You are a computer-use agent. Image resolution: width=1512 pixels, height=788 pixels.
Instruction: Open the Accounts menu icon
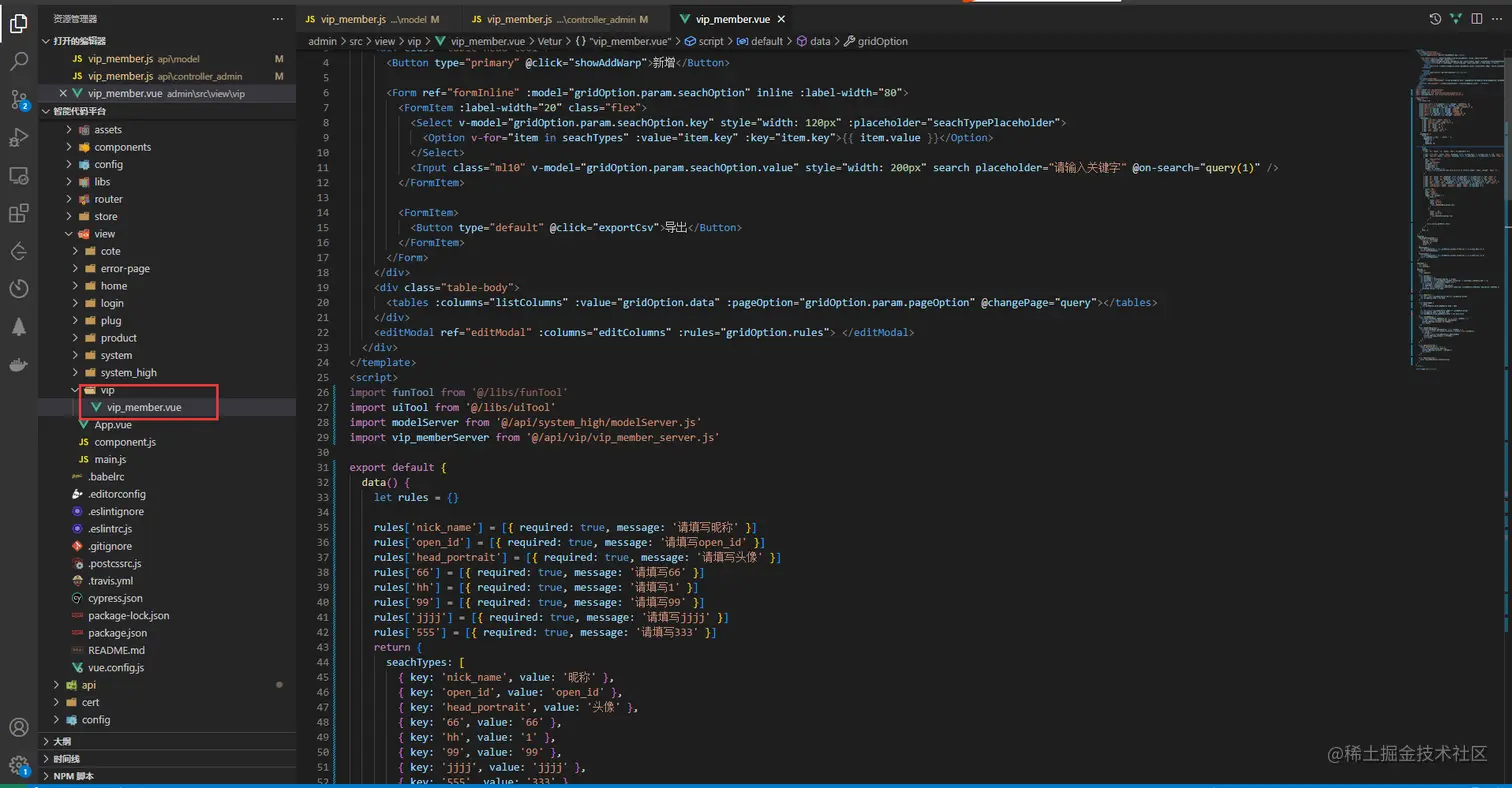18,728
